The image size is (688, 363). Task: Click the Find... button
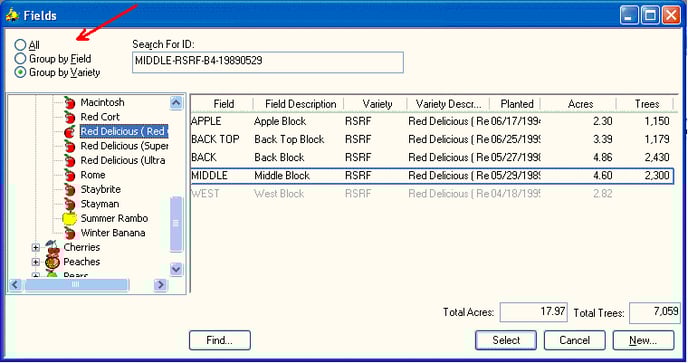pos(220,340)
